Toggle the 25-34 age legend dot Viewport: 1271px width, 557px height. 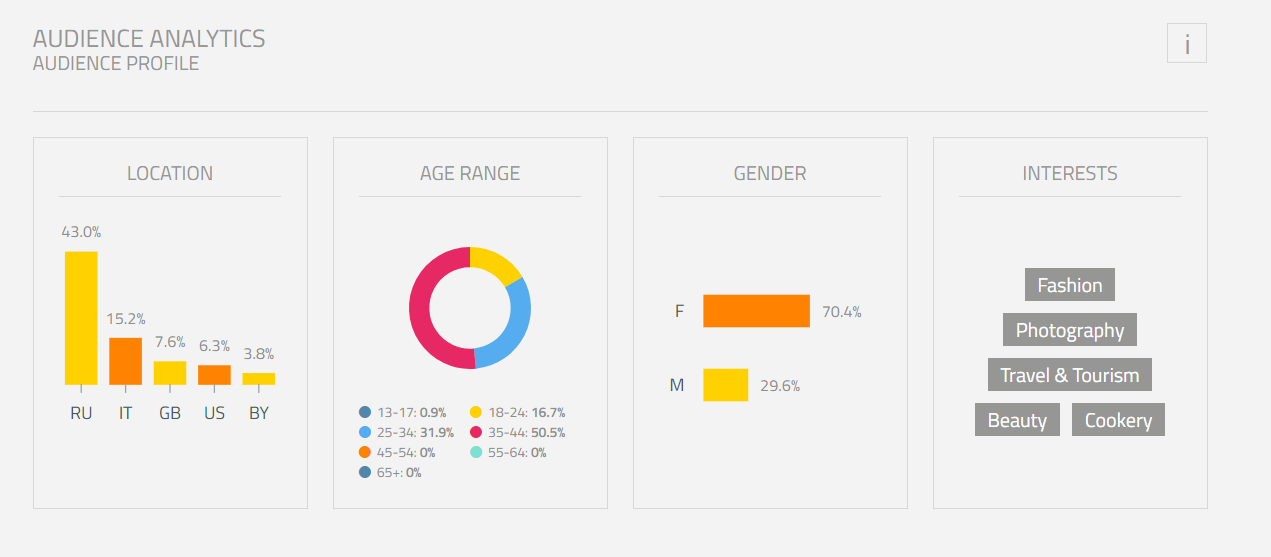(x=365, y=432)
